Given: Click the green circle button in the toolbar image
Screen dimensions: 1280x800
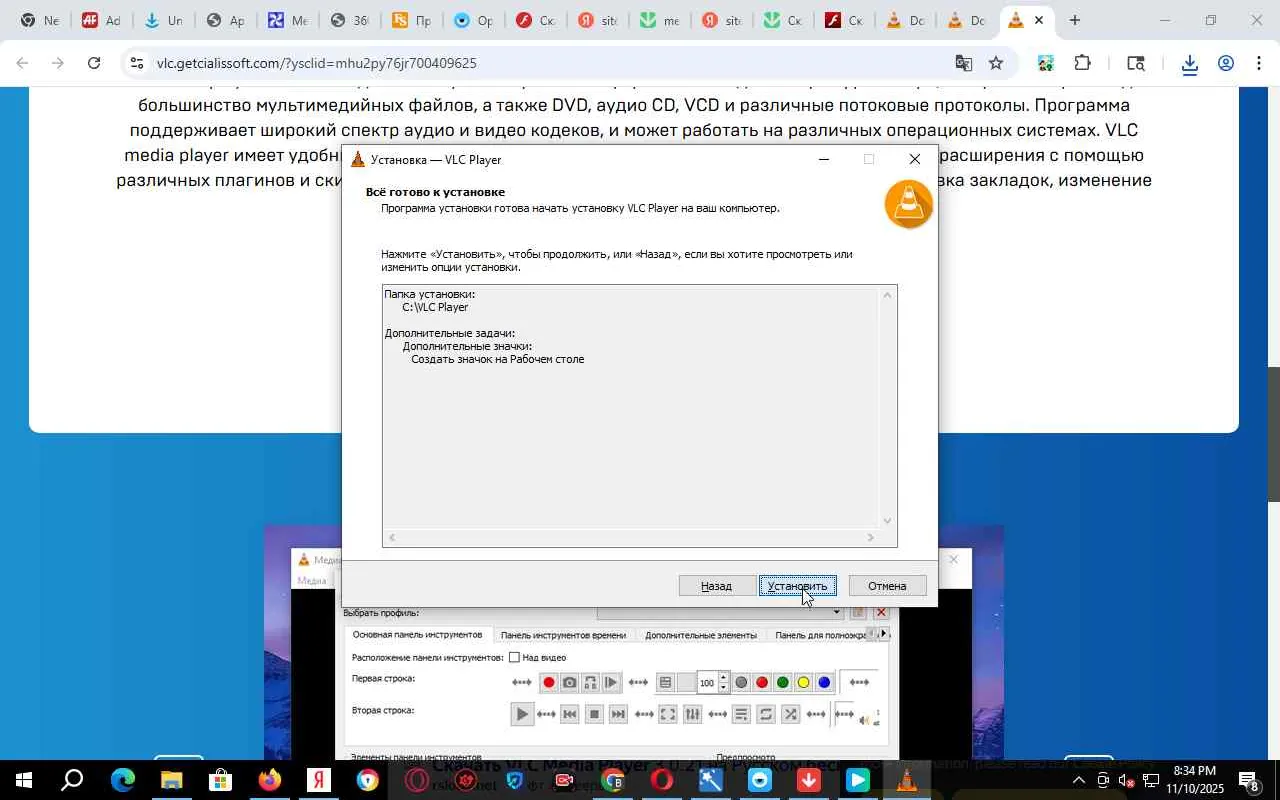Looking at the screenshot, I should [782, 683].
